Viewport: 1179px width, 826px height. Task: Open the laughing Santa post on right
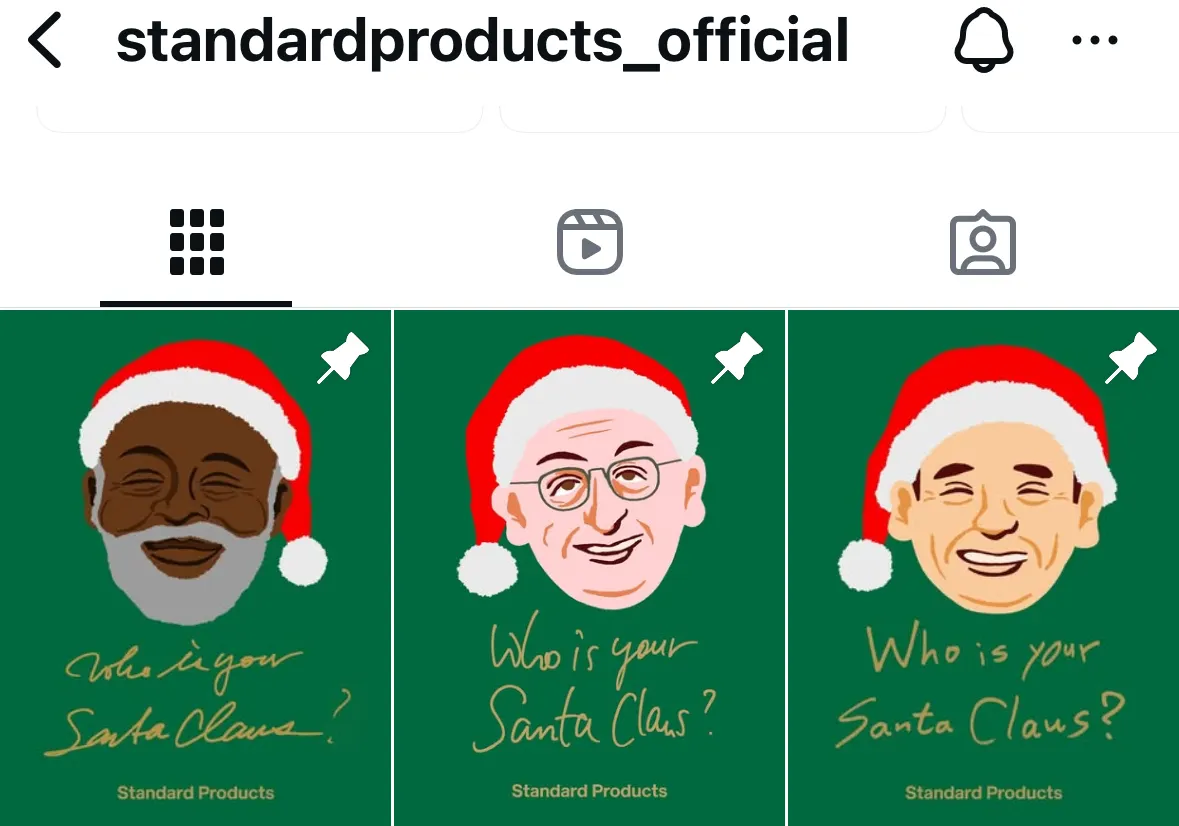click(x=984, y=568)
